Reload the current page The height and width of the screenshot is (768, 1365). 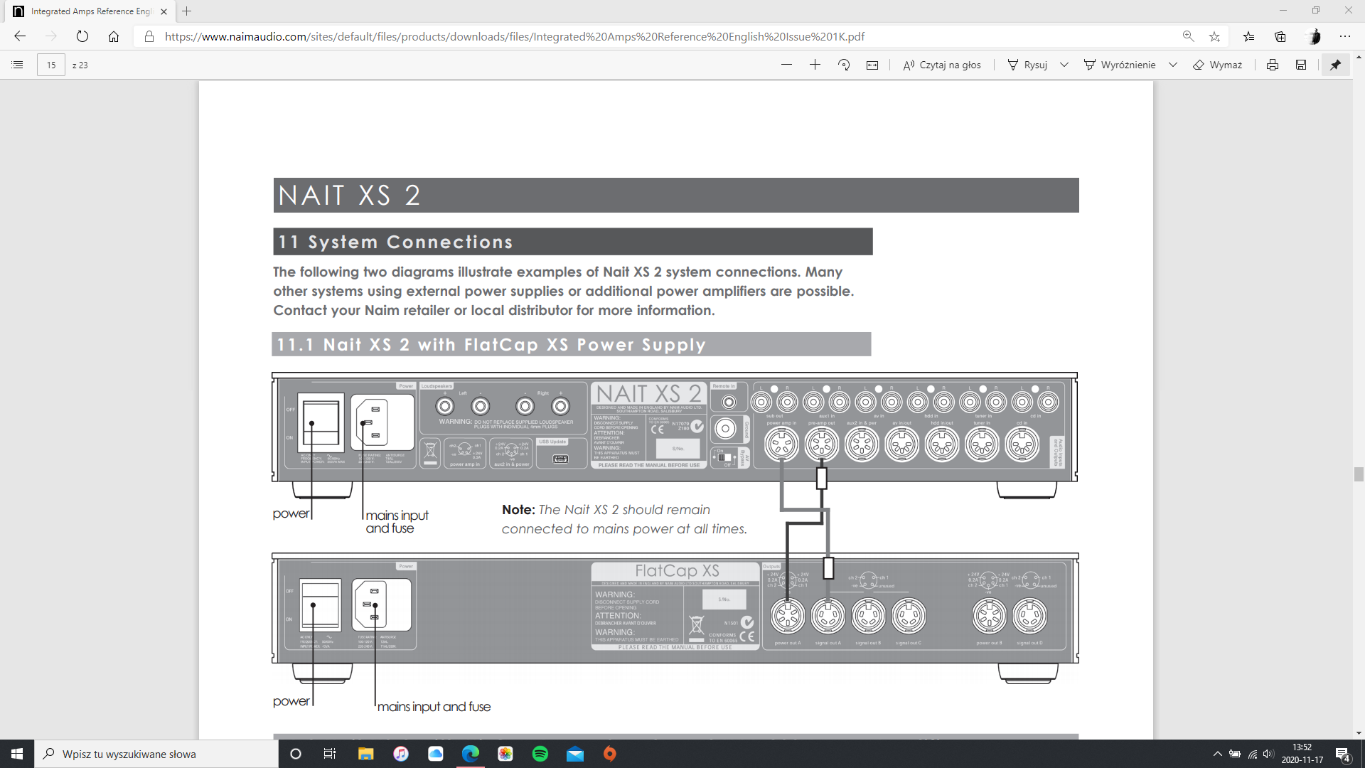(x=82, y=36)
